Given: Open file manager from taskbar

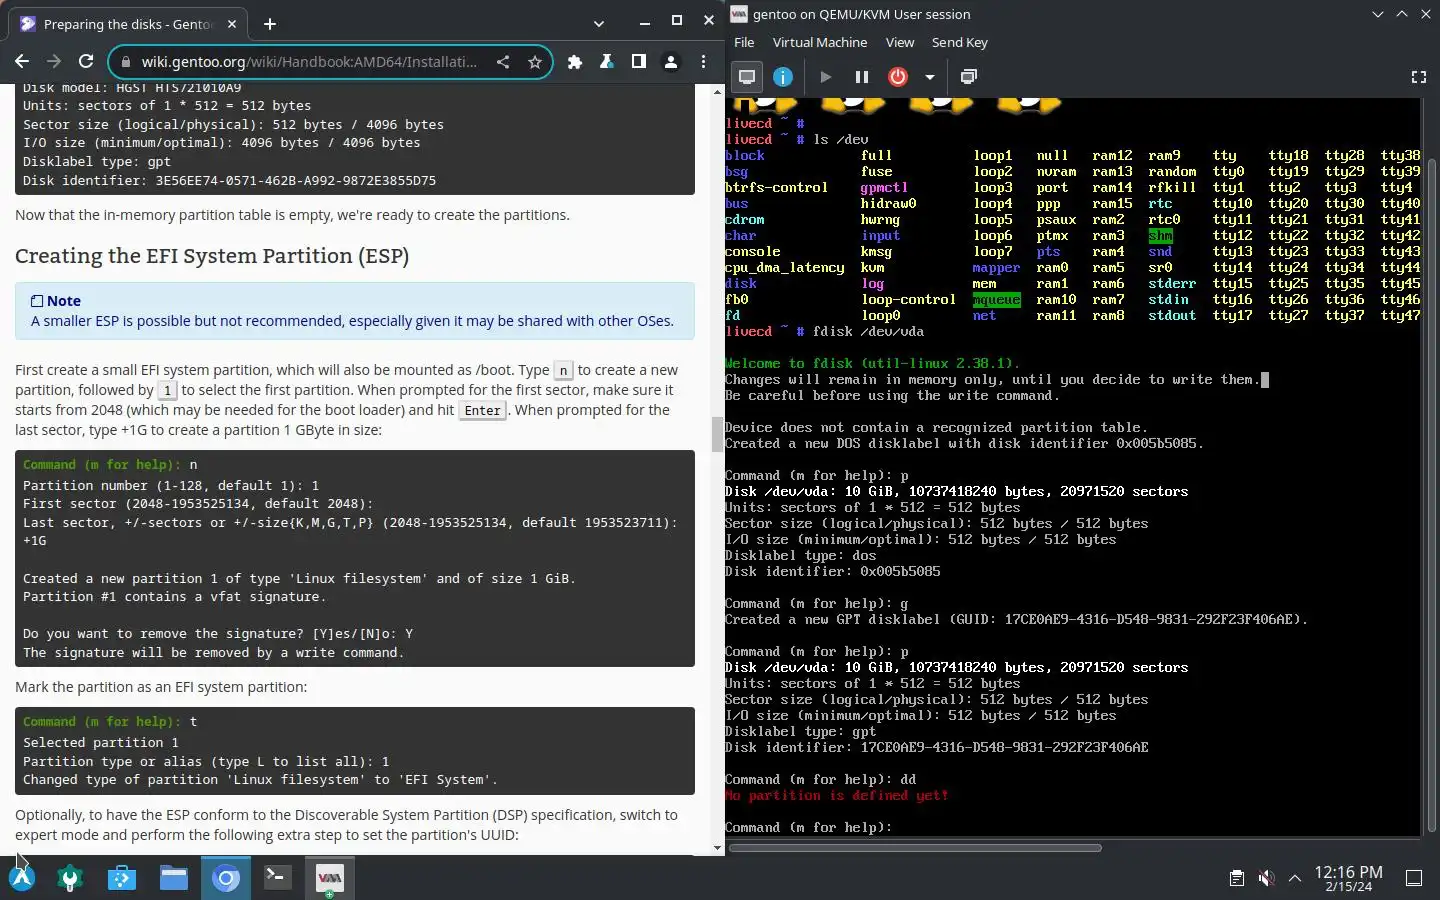Looking at the screenshot, I should (x=174, y=878).
